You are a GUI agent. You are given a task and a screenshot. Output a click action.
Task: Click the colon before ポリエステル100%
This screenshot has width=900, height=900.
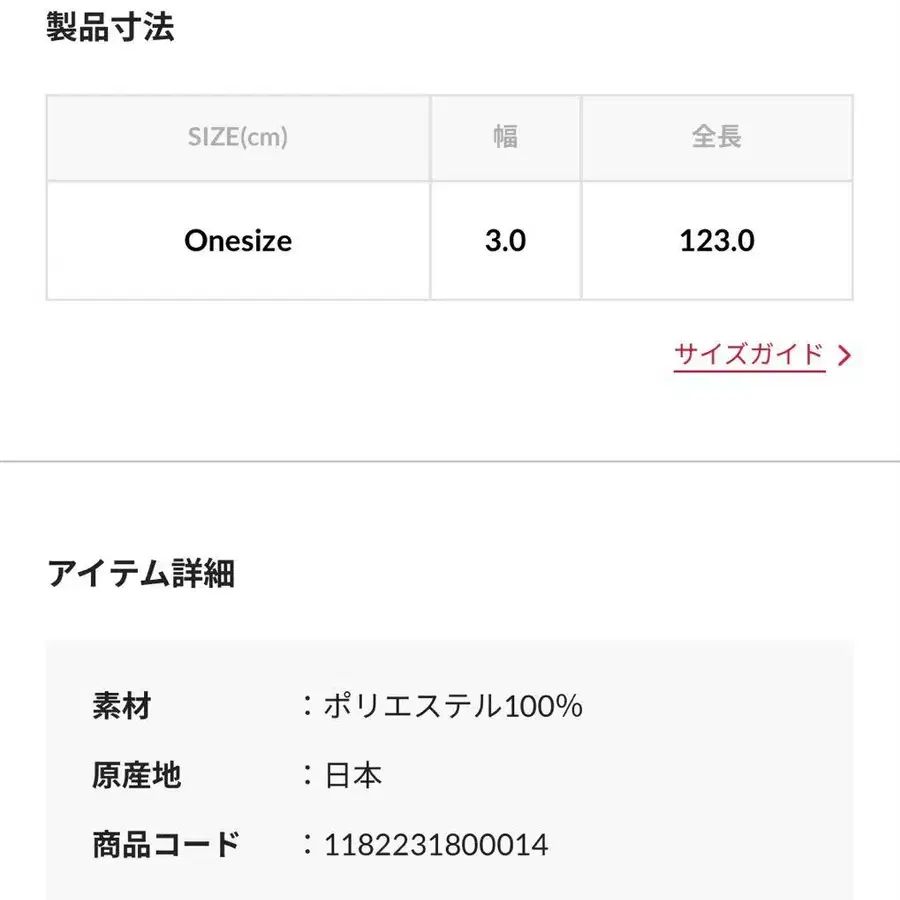(x=308, y=707)
